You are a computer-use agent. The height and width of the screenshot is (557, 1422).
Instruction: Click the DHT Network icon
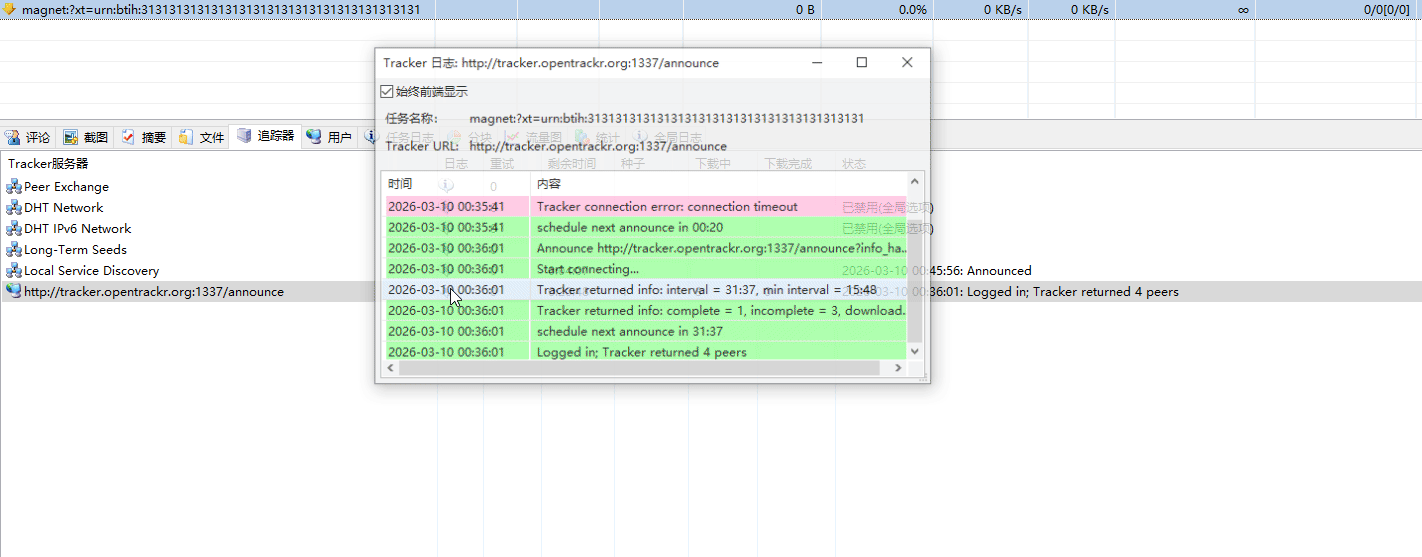coord(14,208)
